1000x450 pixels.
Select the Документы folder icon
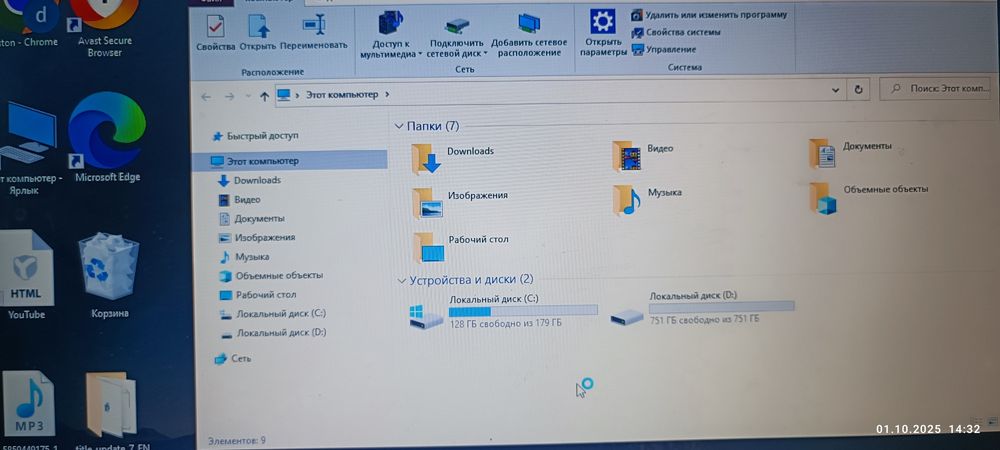click(823, 154)
